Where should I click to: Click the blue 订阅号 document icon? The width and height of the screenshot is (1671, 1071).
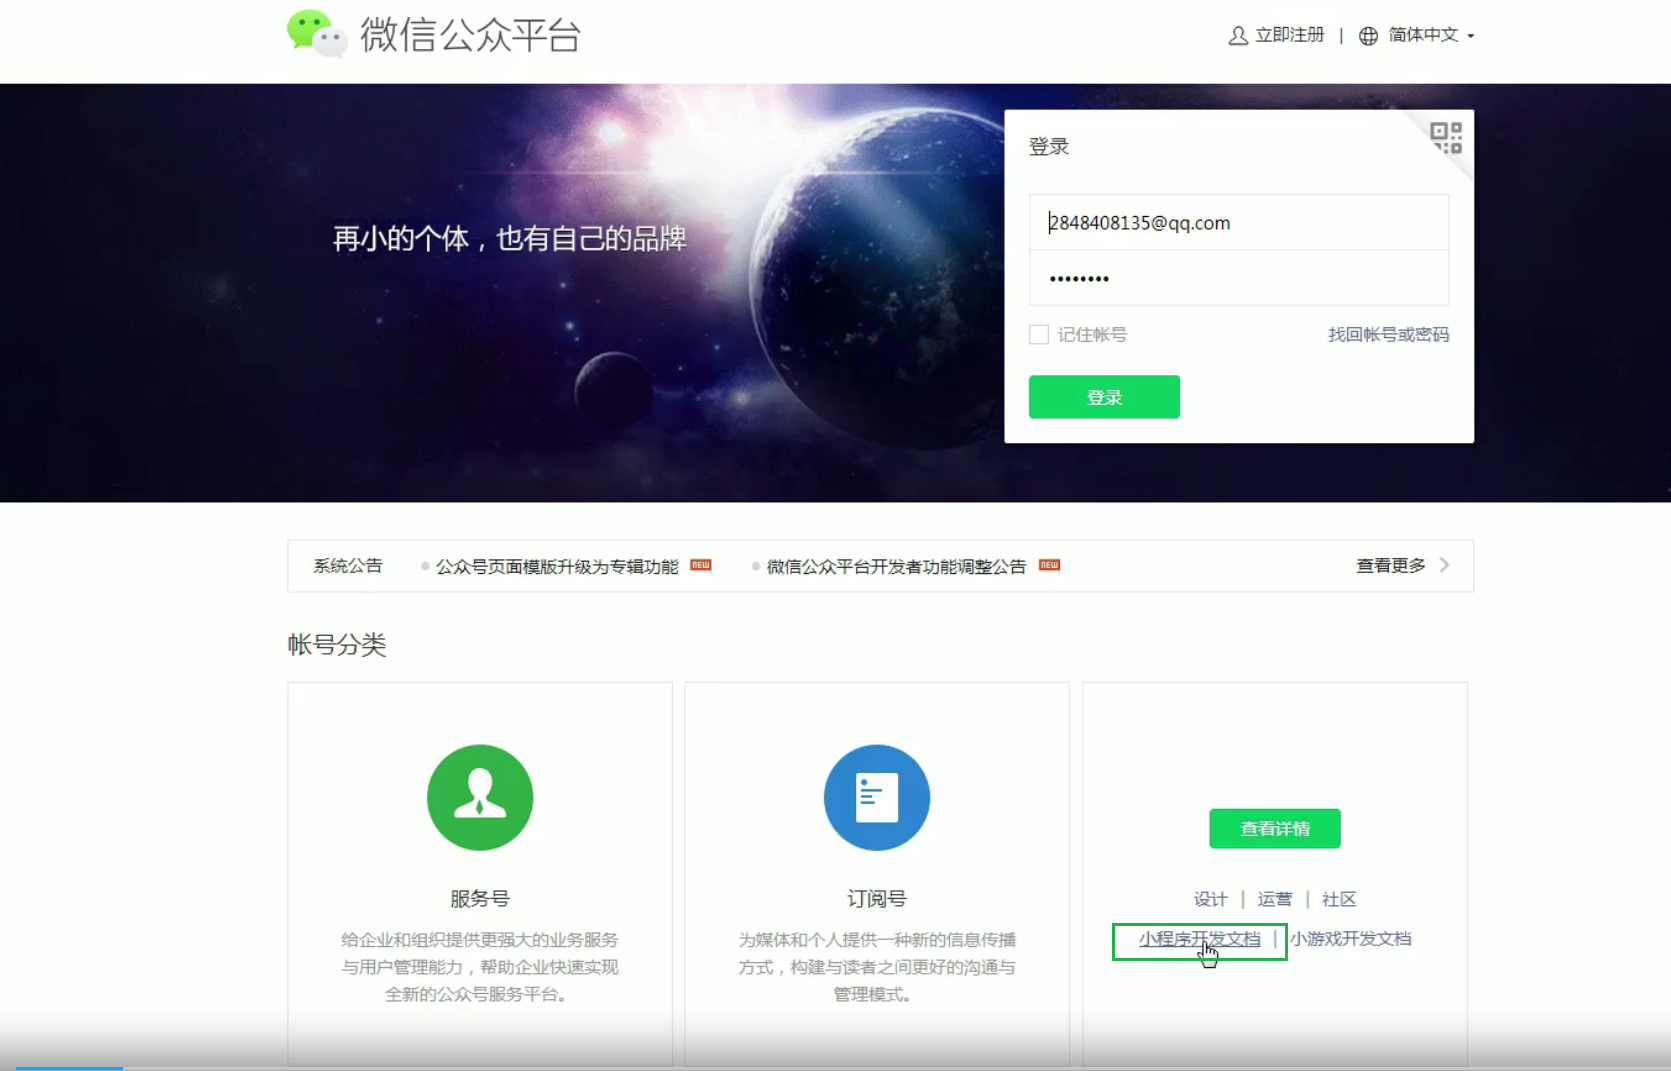tap(876, 797)
